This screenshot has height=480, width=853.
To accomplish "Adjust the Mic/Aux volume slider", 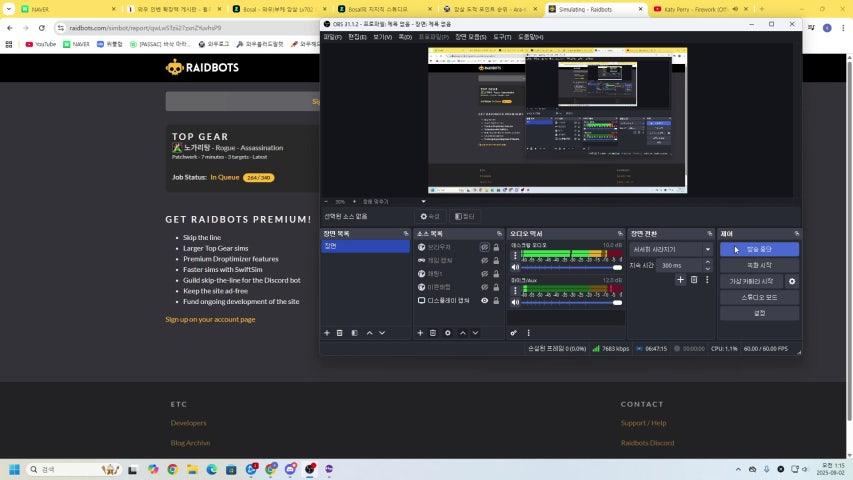I will 571,302.
